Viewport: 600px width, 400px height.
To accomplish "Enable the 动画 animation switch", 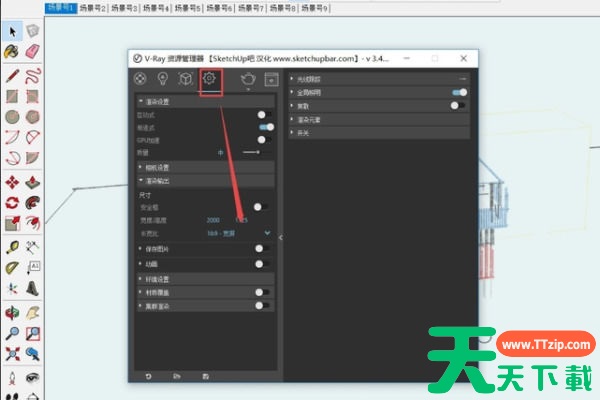I will (262, 264).
